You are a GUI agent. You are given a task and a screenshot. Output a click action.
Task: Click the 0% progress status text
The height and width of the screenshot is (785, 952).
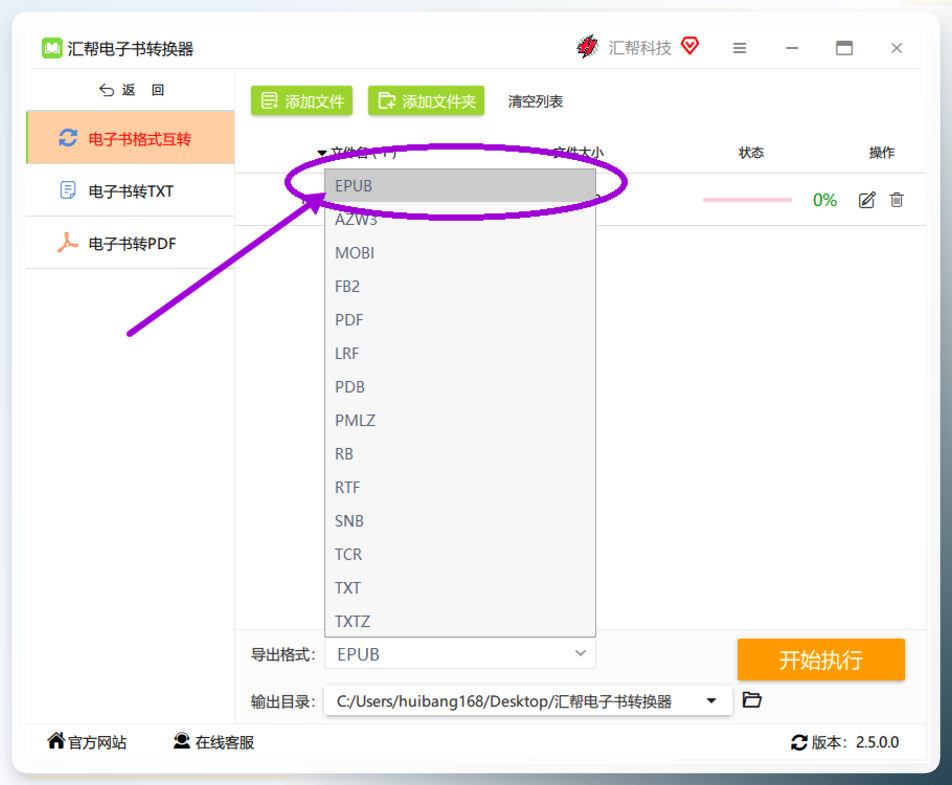point(824,200)
